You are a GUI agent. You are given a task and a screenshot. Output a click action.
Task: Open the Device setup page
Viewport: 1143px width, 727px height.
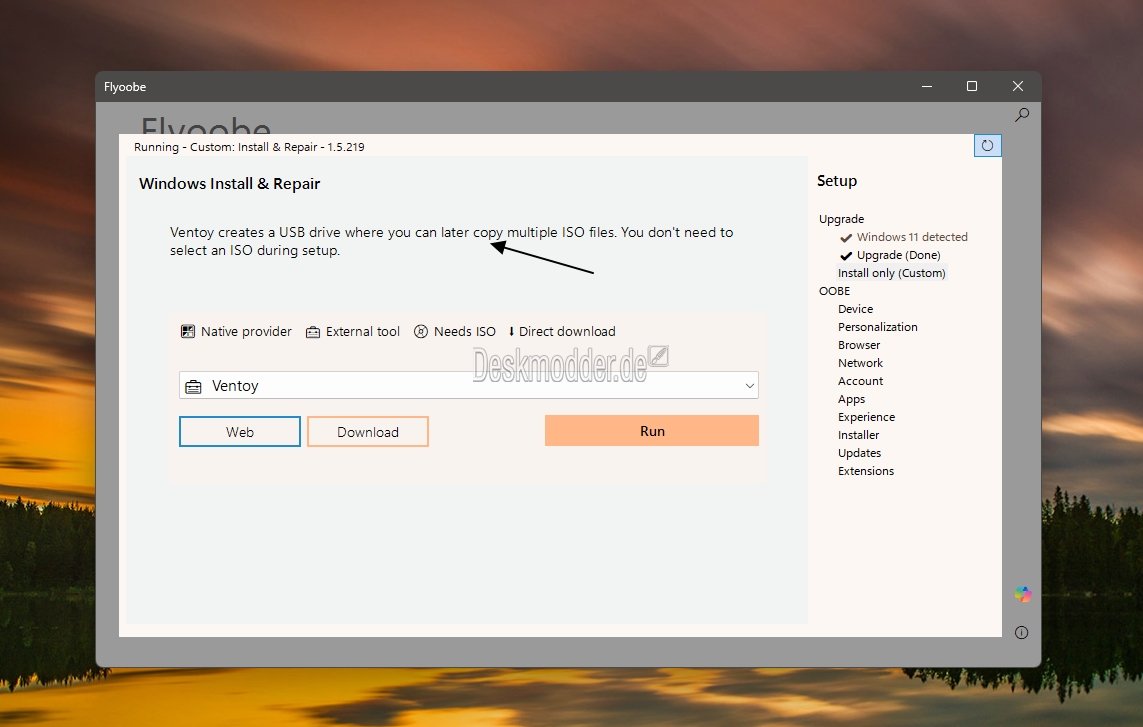pos(856,309)
